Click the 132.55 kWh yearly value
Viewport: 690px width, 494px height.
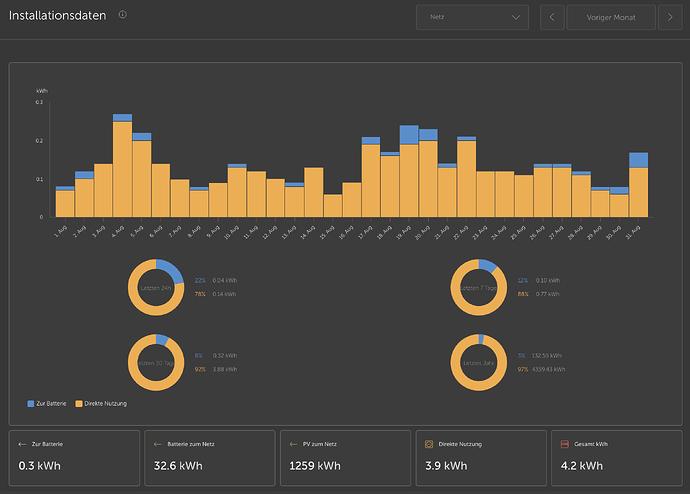pos(547,356)
